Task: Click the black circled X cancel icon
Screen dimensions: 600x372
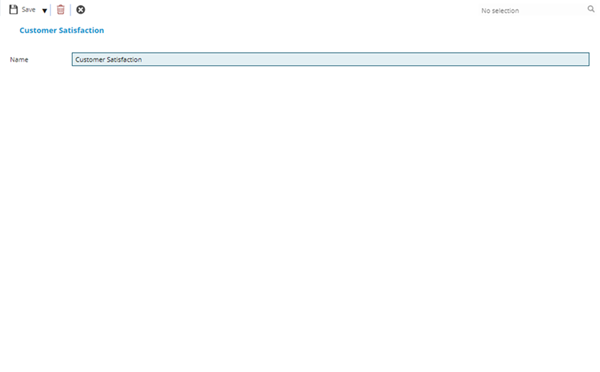Action: [x=80, y=10]
